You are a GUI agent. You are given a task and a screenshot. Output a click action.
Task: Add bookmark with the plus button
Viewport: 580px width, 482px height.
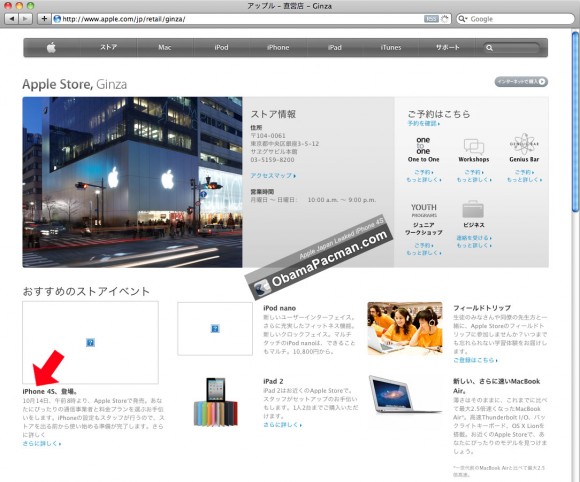(44, 18)
